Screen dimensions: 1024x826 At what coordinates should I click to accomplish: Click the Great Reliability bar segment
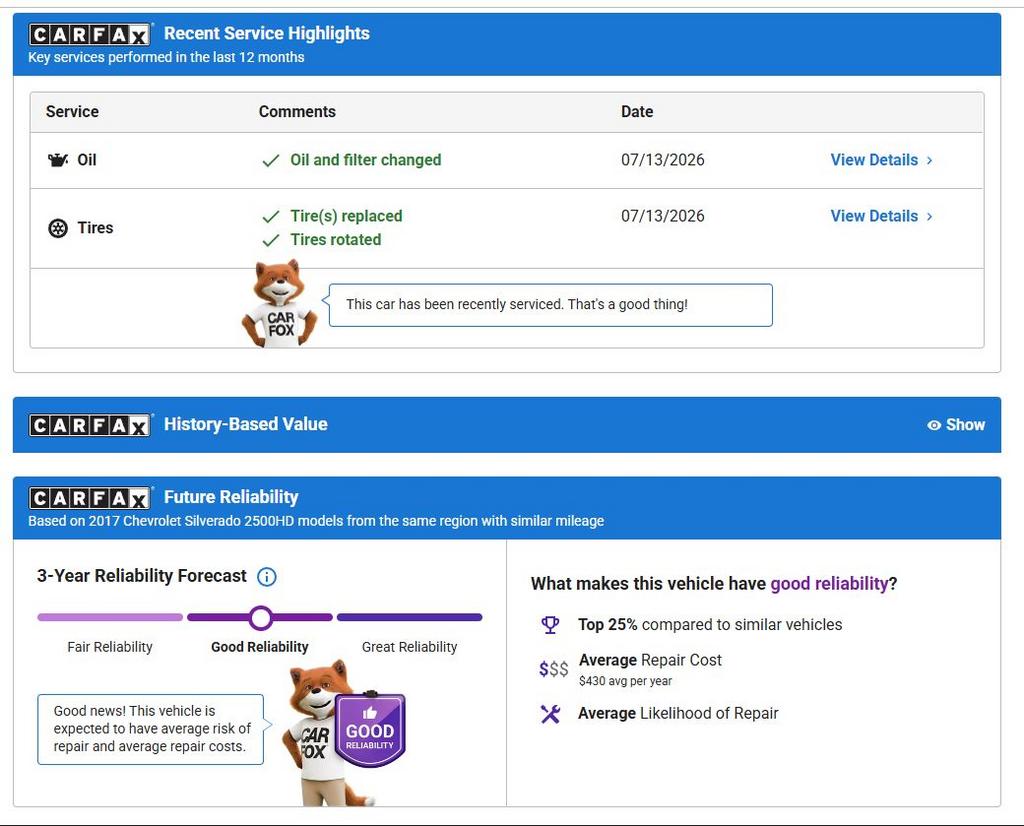click(409, 617)
